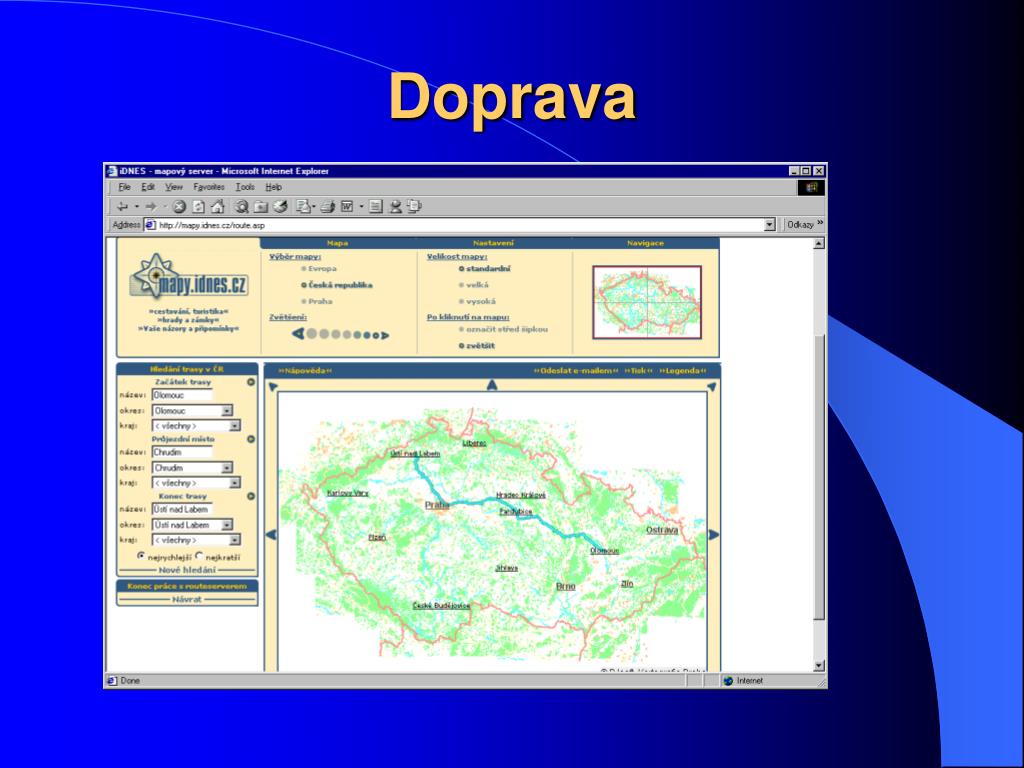Select vysoká map size
Screen dimensions: 1024x768
477,302
